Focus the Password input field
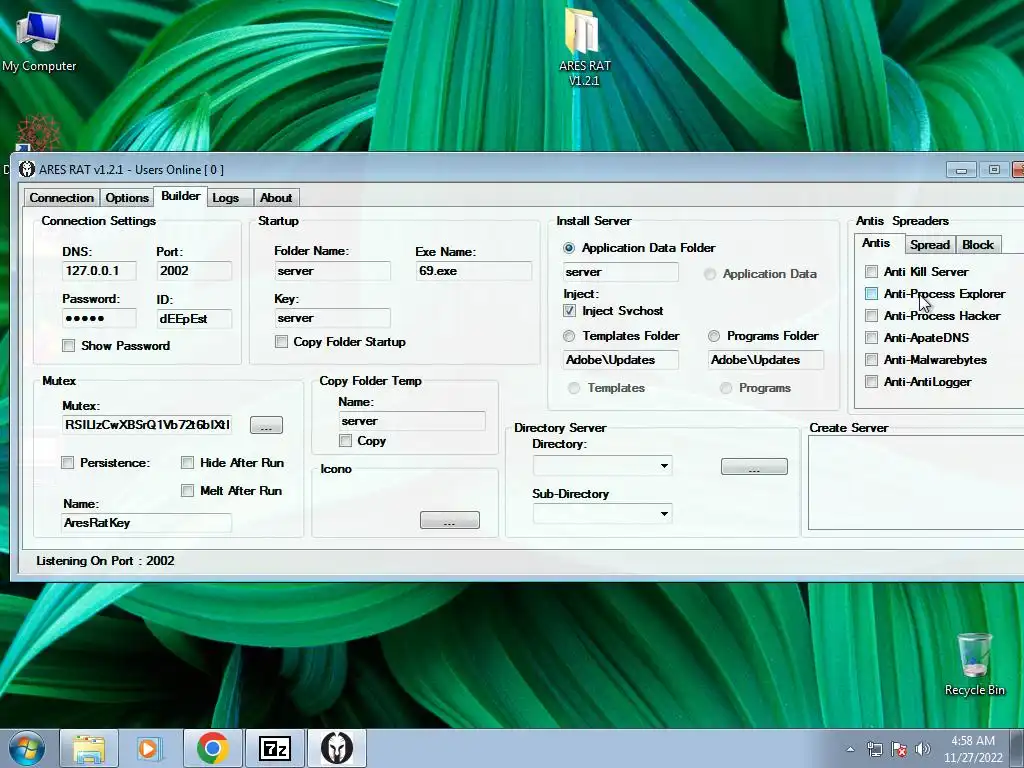The width and height of the screenshot is (1024, 768). [x=99, y=318]
